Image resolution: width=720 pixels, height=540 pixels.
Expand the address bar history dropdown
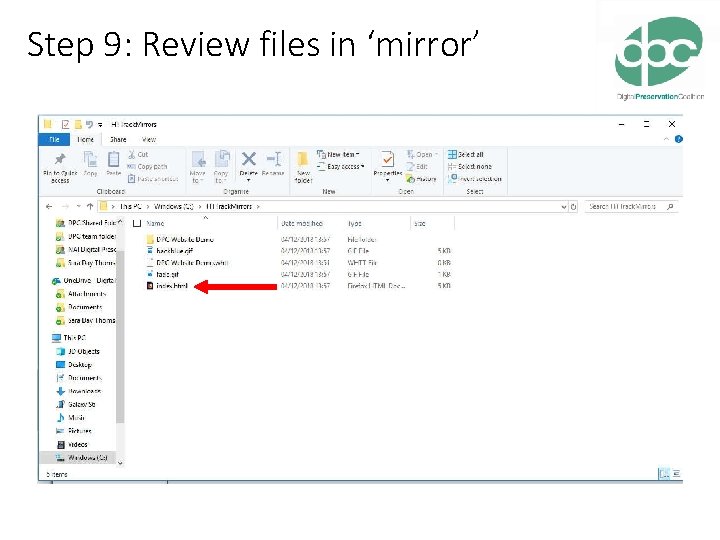click(x=564, y=207)
